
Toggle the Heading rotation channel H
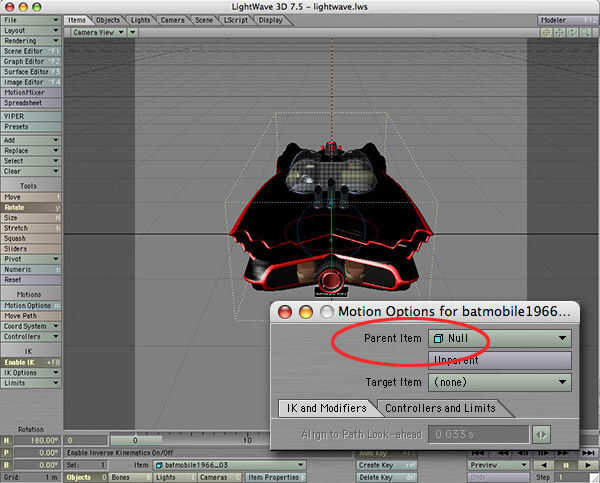pos(6,440)
